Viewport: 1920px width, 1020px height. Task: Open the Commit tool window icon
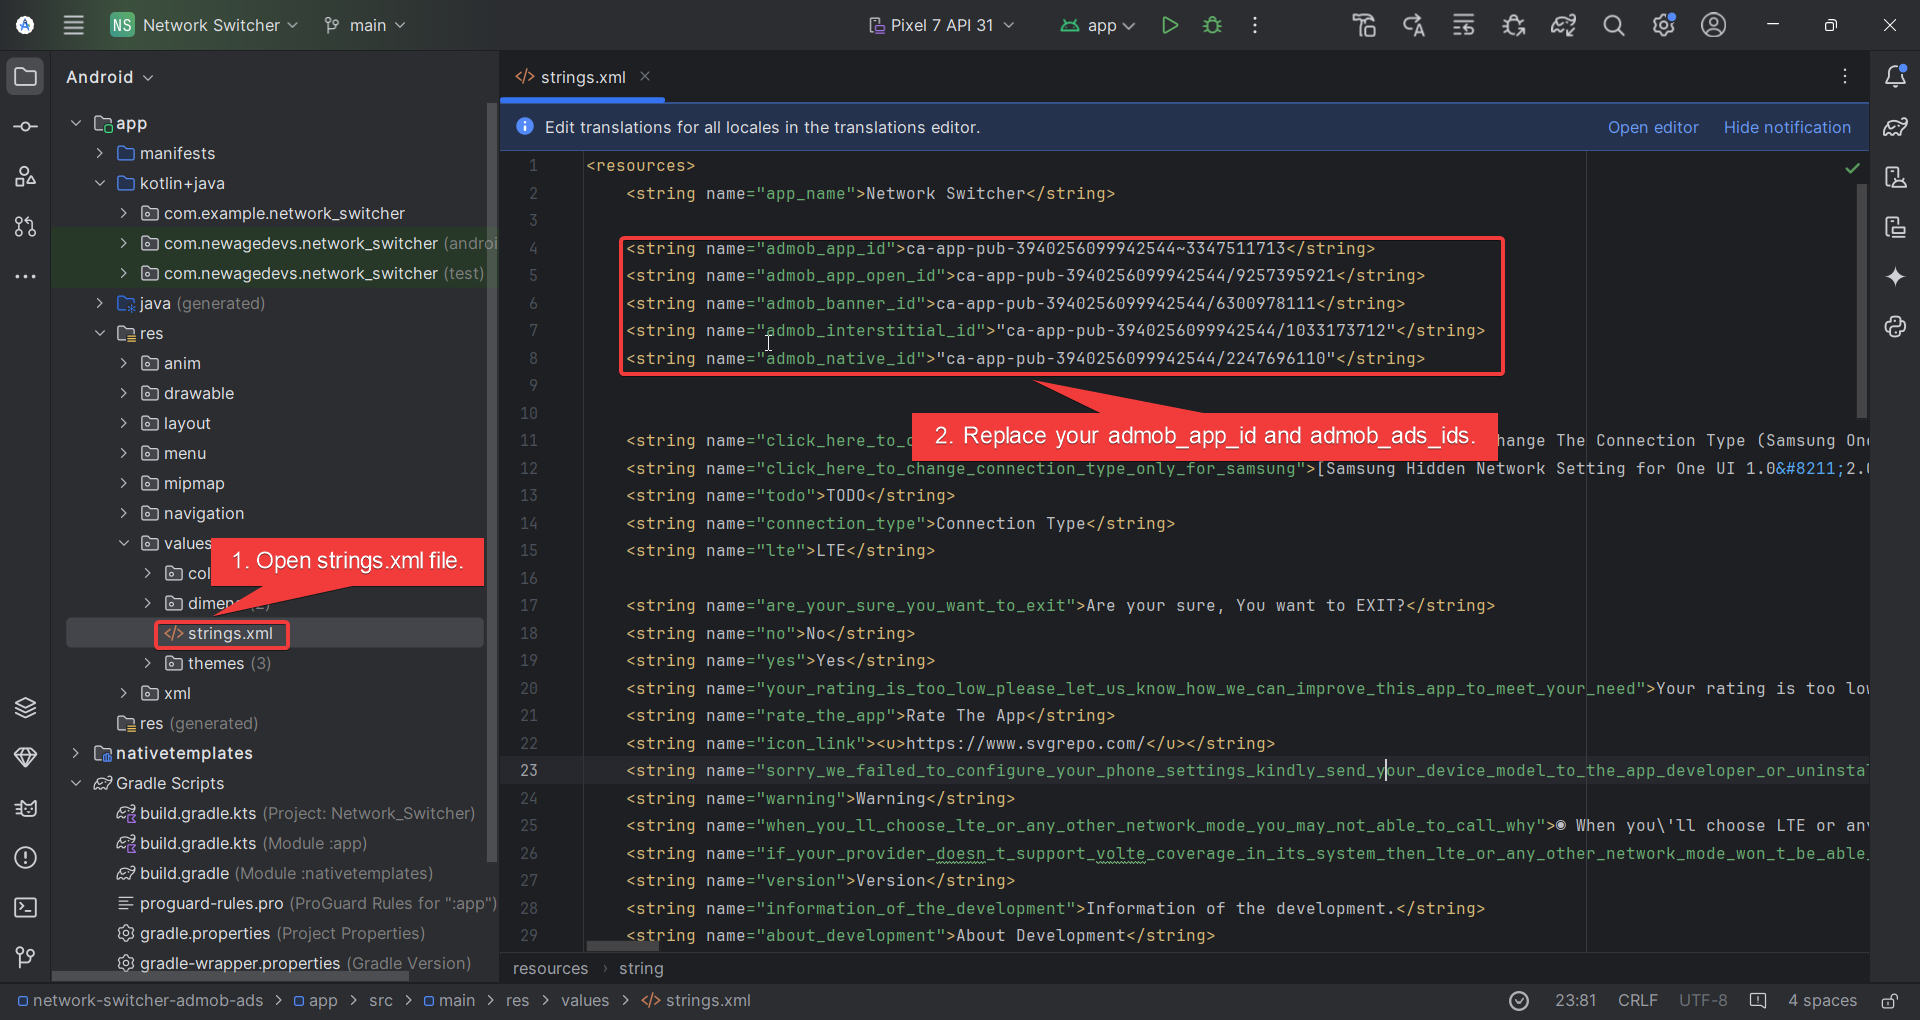(25, 126)
